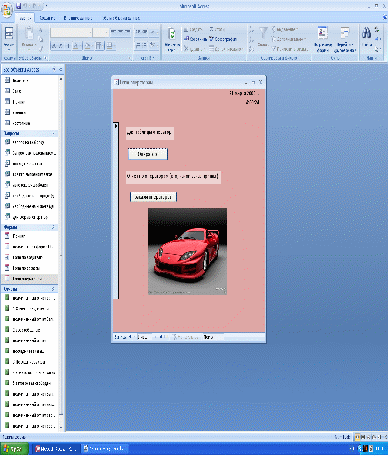The height and width of the screenshot is (456, 389).
Task: Pick the fill background color button
Action: [88, 46]
